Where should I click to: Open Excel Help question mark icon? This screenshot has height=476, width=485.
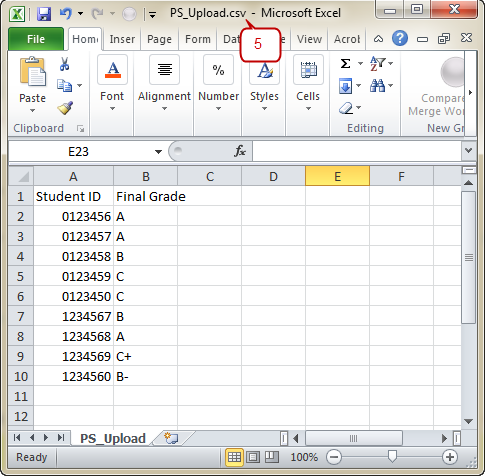pyautogui.click(x=400, y=39)
